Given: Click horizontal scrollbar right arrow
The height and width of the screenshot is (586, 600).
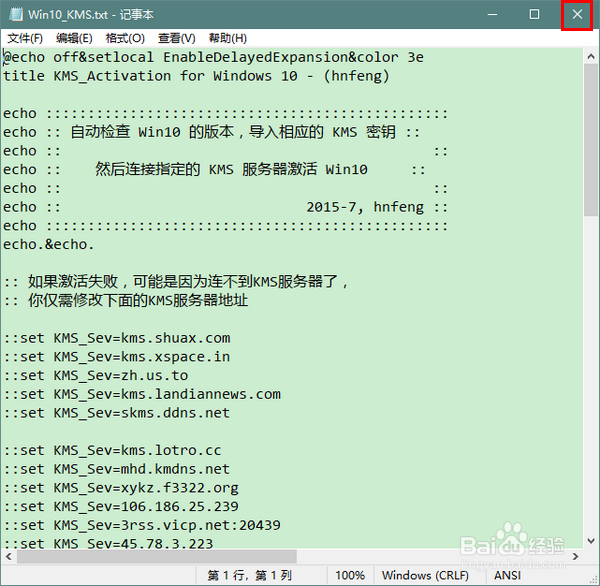Looking at the screenshot, I should 575,556.
